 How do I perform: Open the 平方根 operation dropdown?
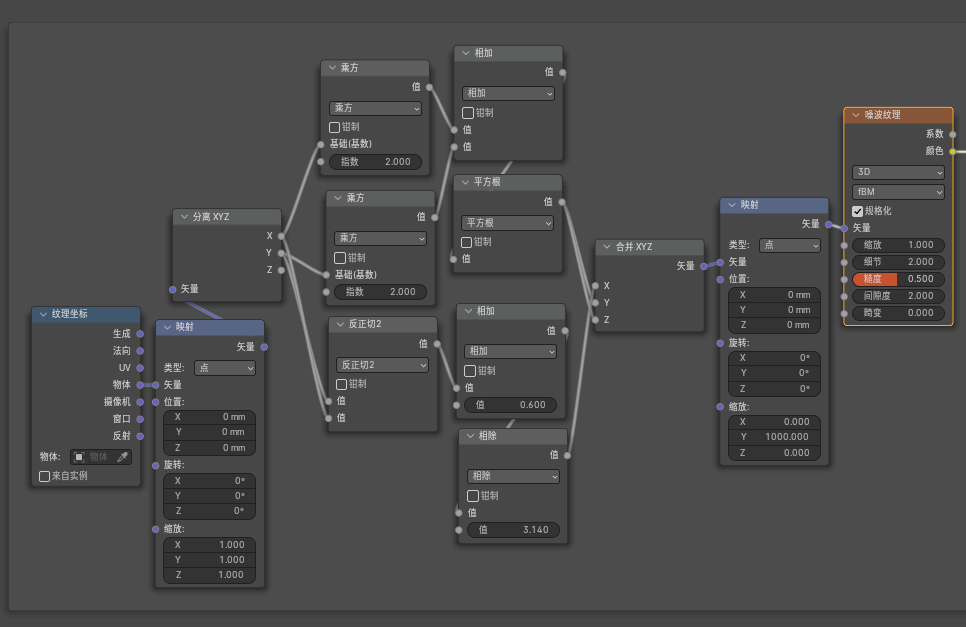[x=507, y=223]
